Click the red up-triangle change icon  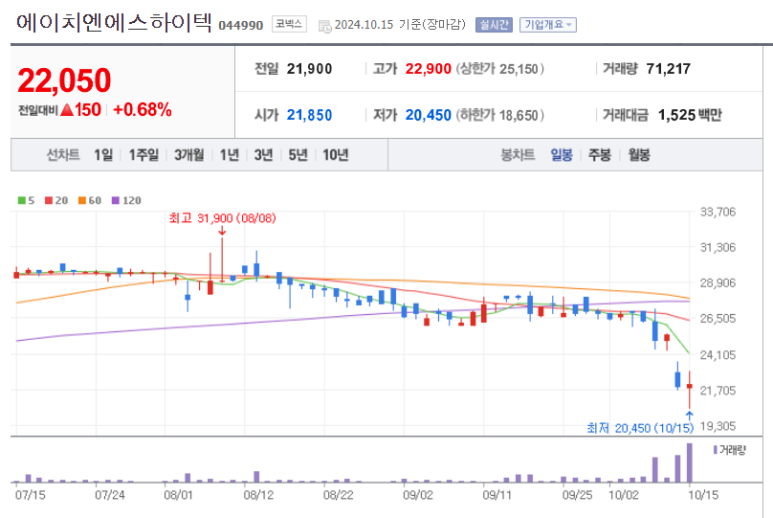(x=67, y=109)
